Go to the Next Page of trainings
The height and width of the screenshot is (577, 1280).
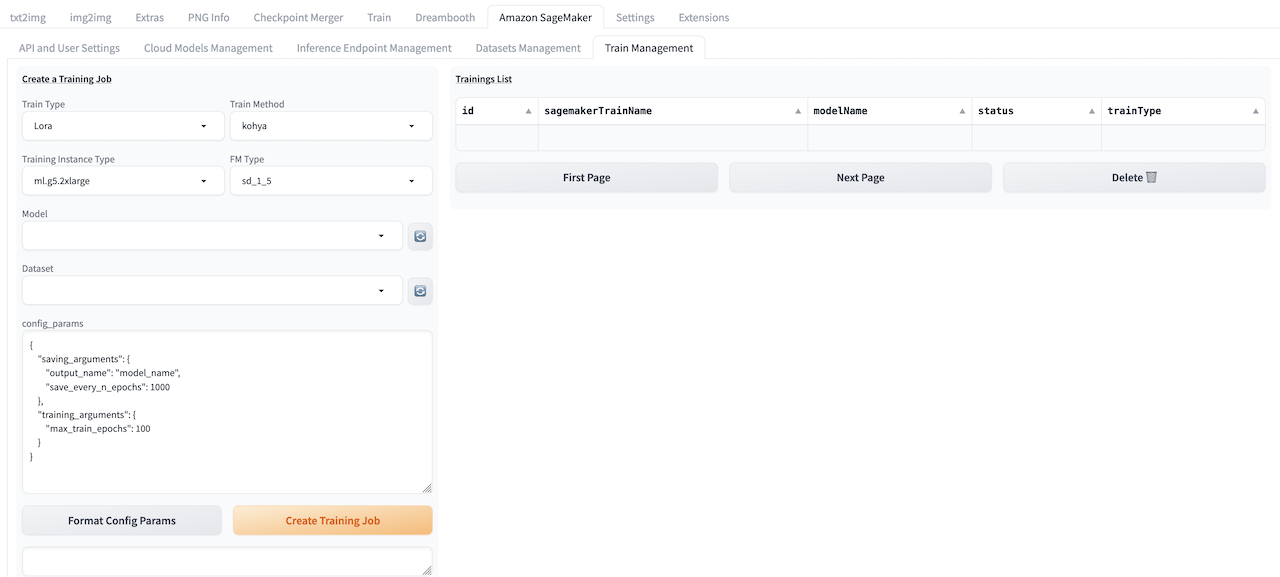(x=860, y=177)
